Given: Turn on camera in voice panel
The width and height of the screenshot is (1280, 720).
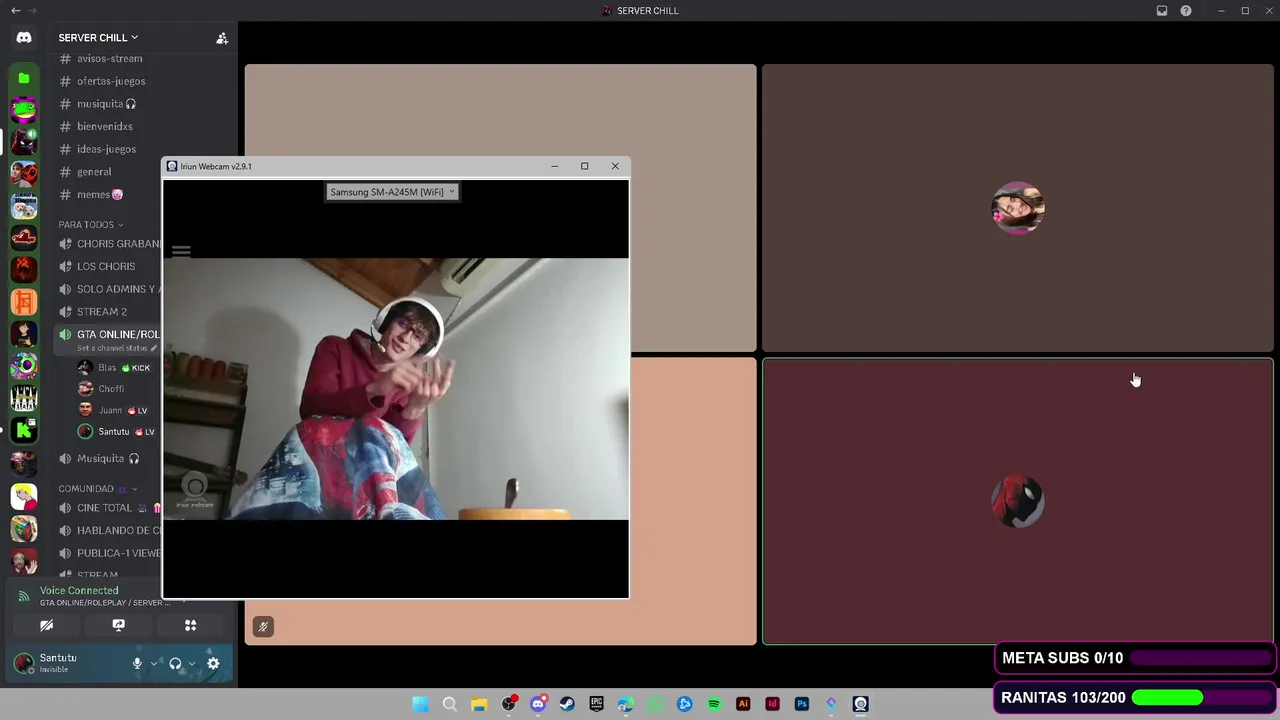Looking at the screenshot, I should point(46,626).
